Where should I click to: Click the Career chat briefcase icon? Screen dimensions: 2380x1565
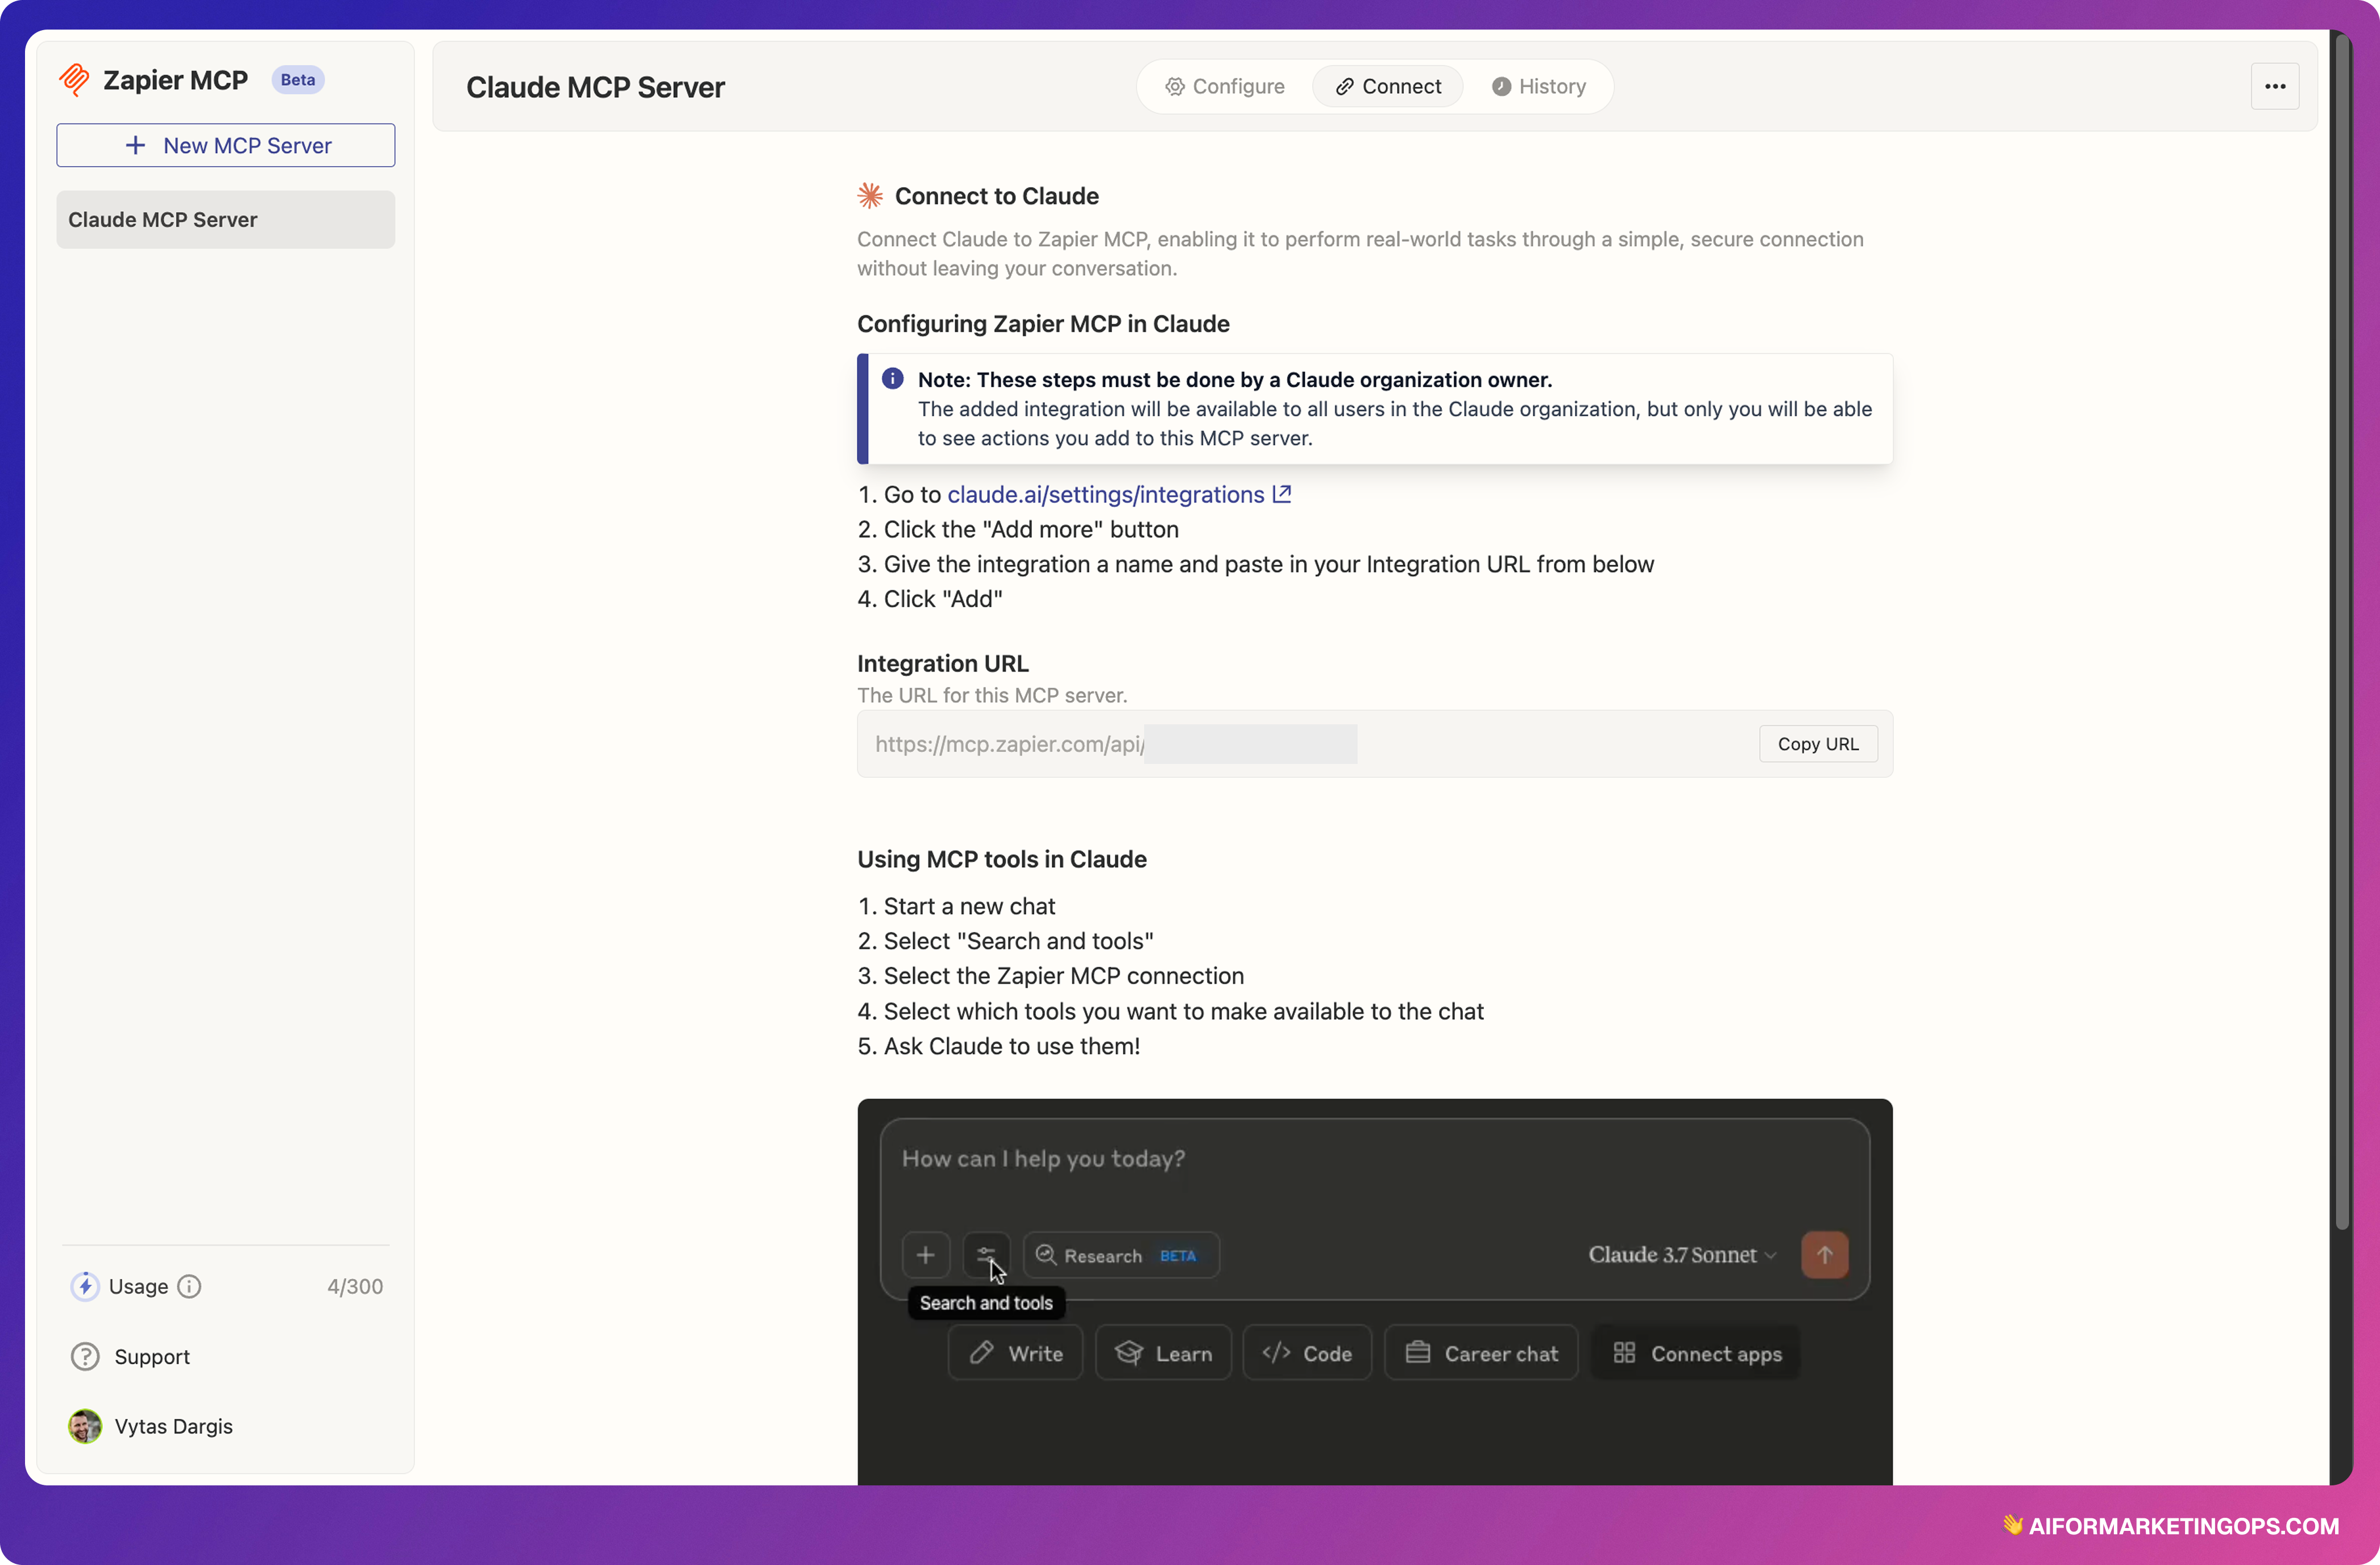(x=1418, y=1353)
